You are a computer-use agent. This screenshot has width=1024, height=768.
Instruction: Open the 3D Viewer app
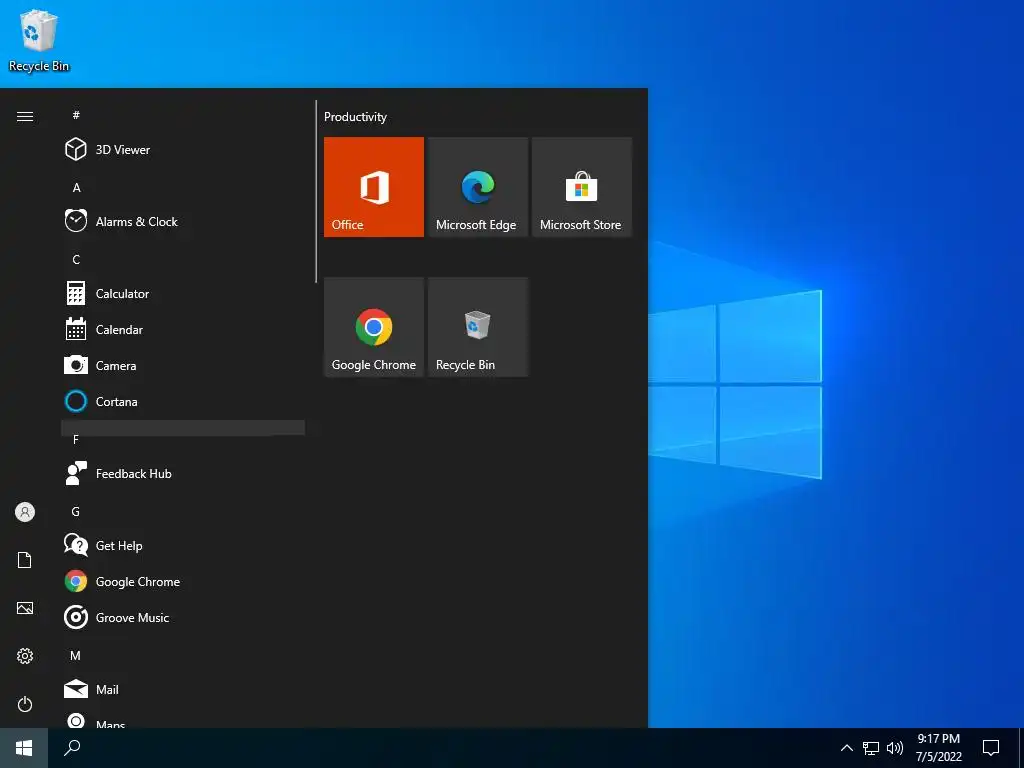183,150
